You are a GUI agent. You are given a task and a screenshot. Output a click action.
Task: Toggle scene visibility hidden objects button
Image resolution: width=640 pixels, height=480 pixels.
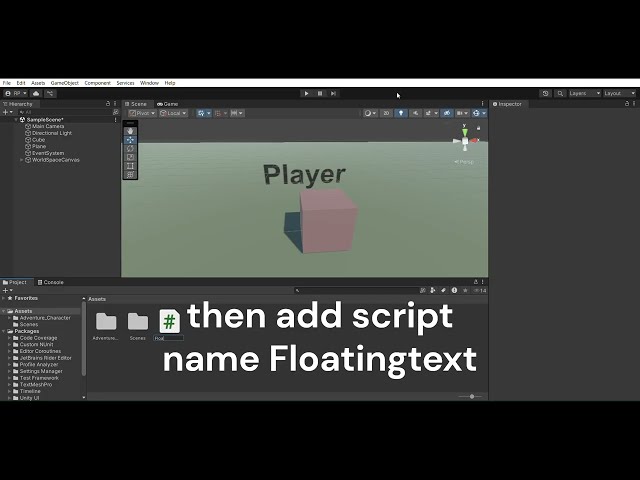tap(447, 113)
